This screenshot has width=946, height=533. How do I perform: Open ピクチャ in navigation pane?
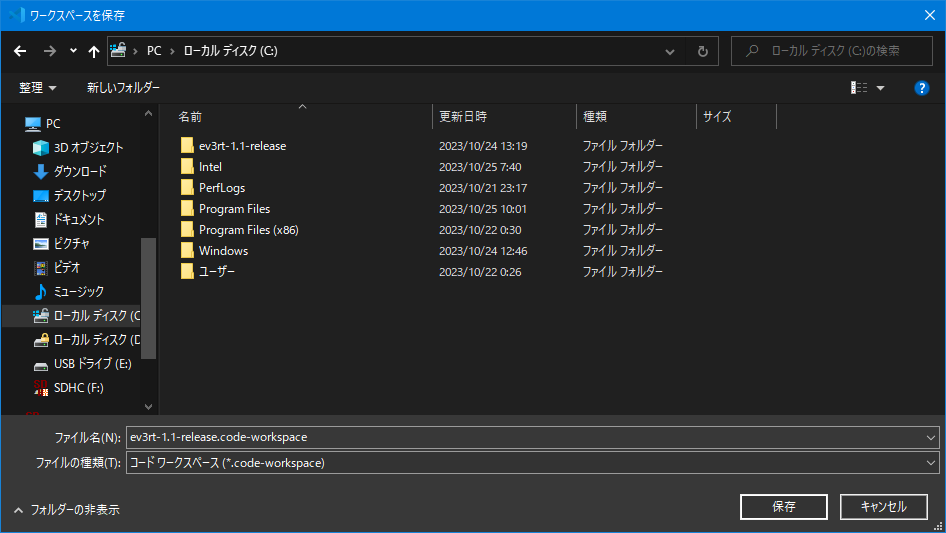pyautogui.click(x=71, y=244)
